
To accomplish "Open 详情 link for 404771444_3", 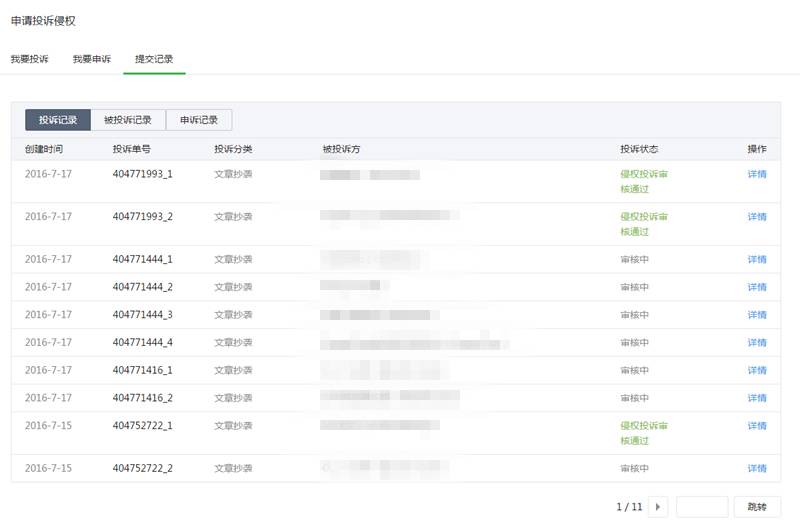I will (757, 315).
